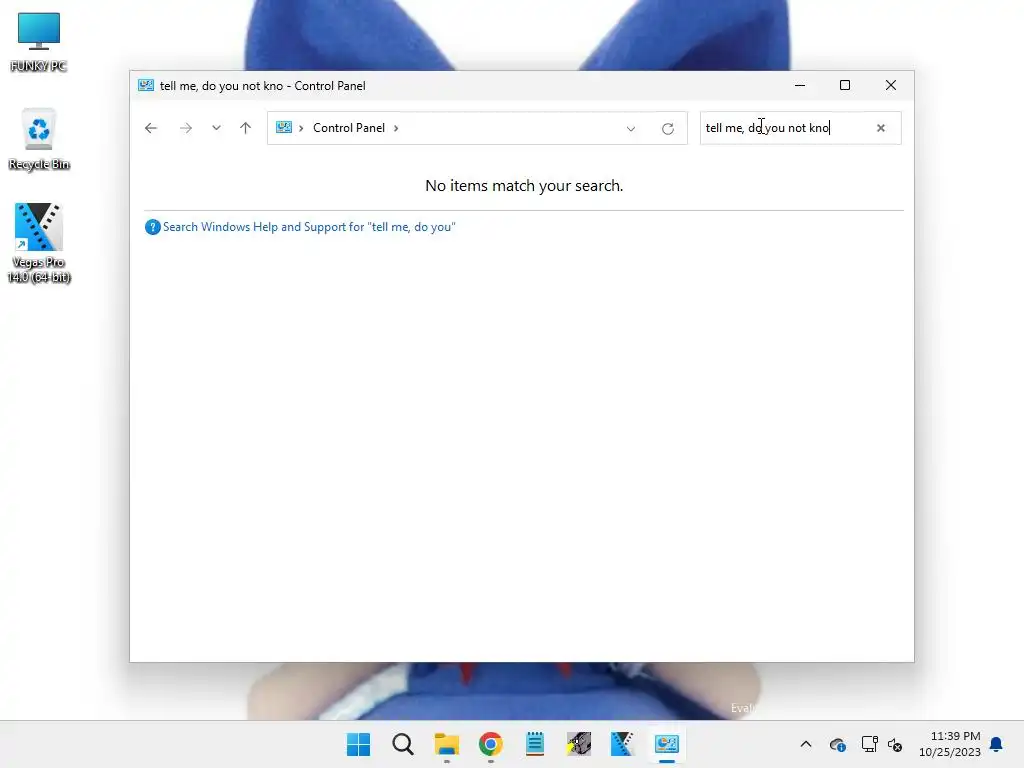Expand chevron before Control Panel breadcrumb

pyautogui.click(x=301, y=128)
